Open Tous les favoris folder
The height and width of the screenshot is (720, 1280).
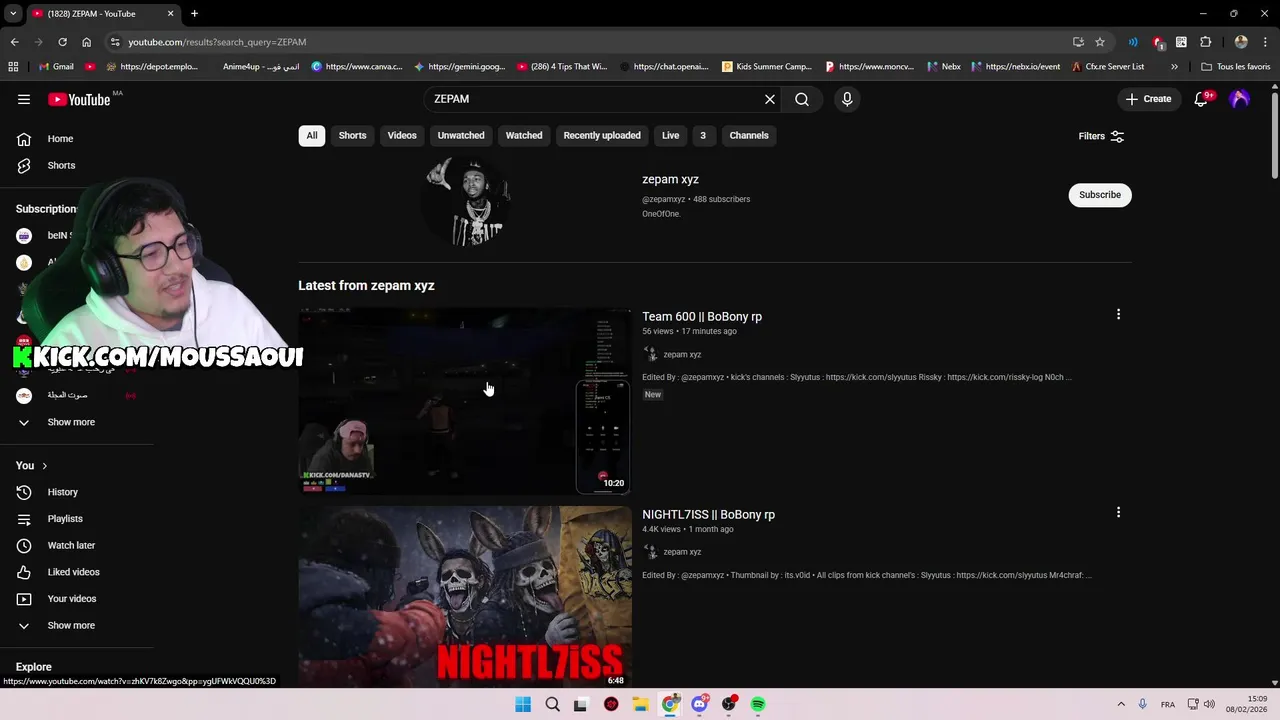pyautogui.click(x=1236, y=67)
